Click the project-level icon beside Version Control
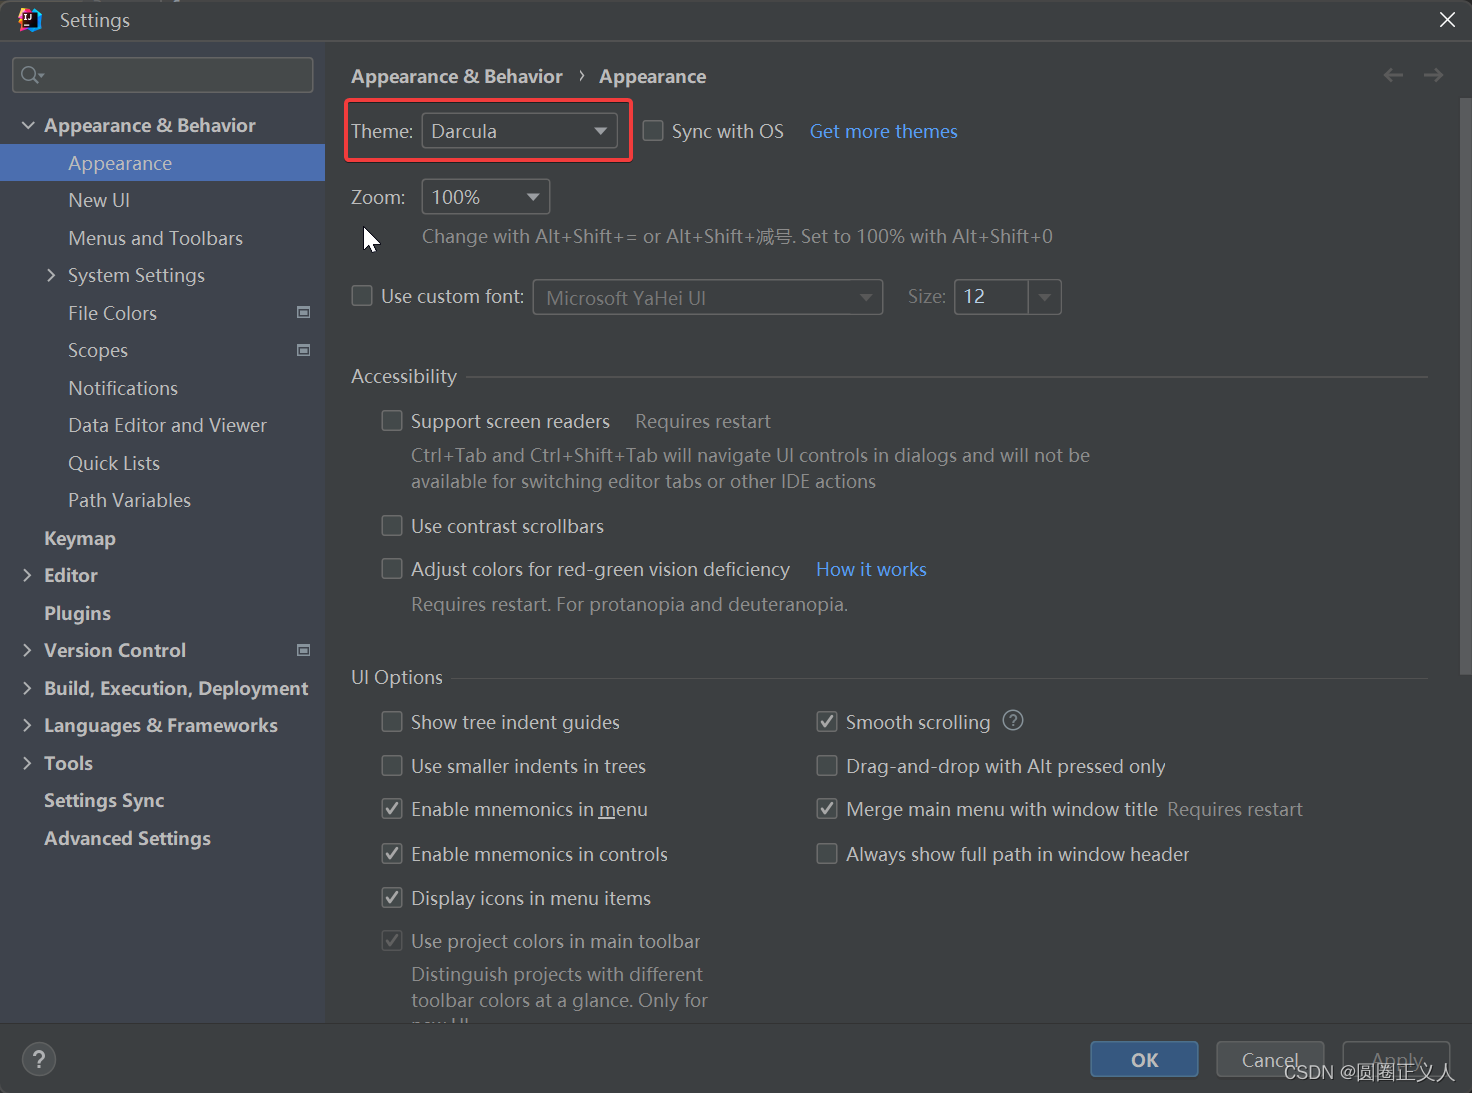This screenshot has height=1093, width=1472. point(304,650)
